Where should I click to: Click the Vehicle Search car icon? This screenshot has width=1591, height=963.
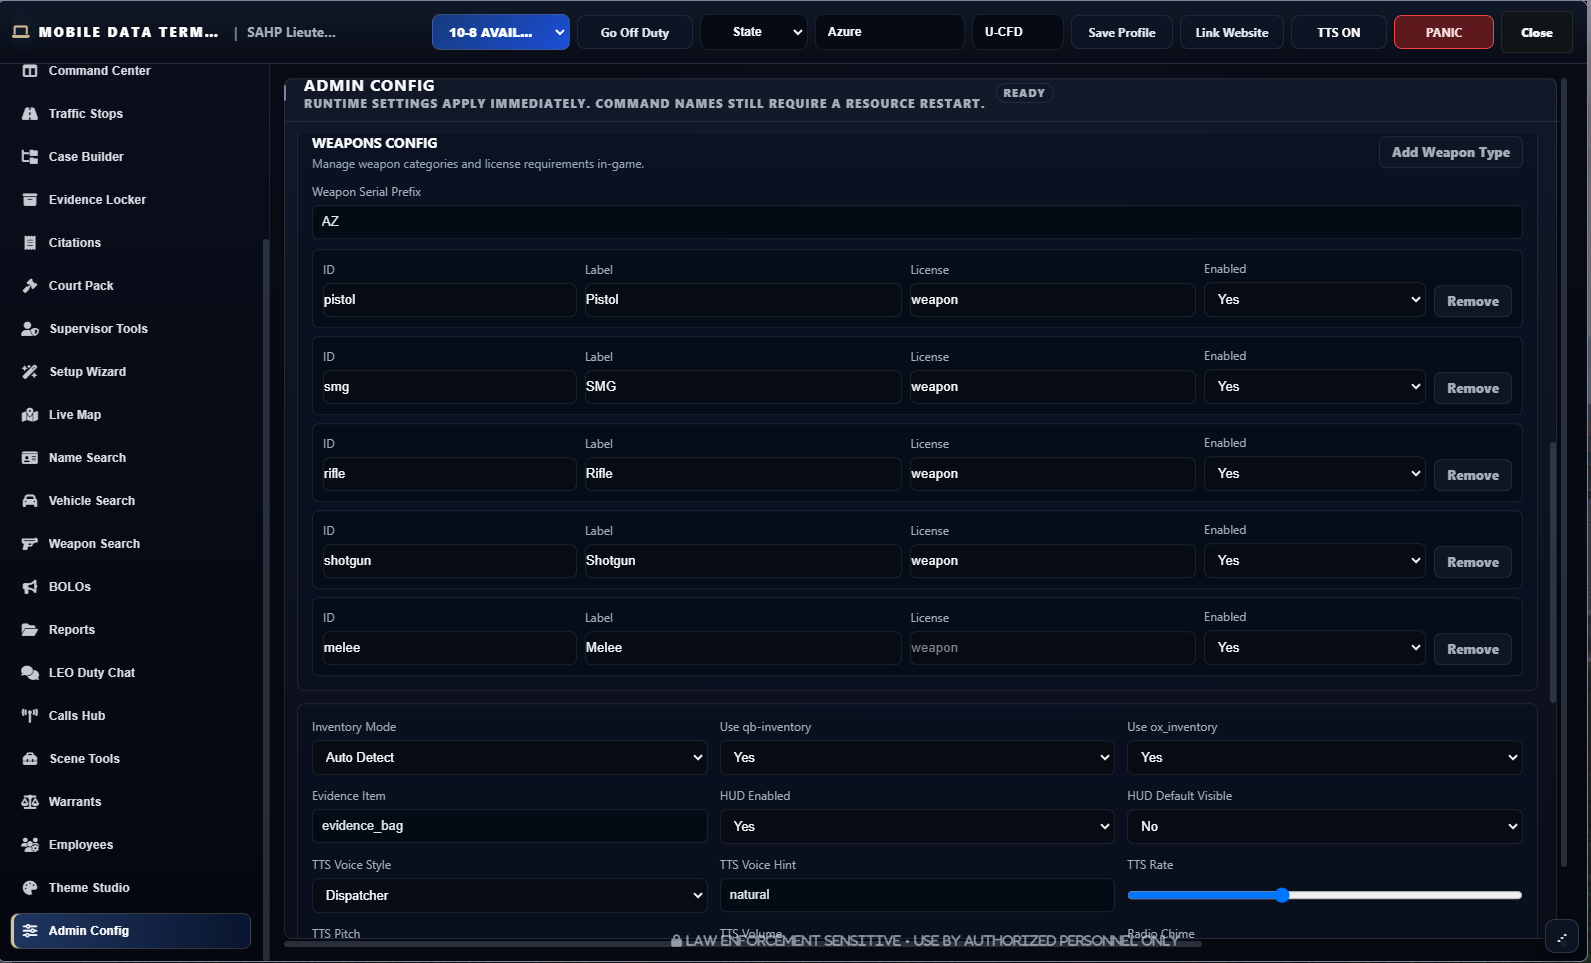pyautogui.click(x=30, y=501)
